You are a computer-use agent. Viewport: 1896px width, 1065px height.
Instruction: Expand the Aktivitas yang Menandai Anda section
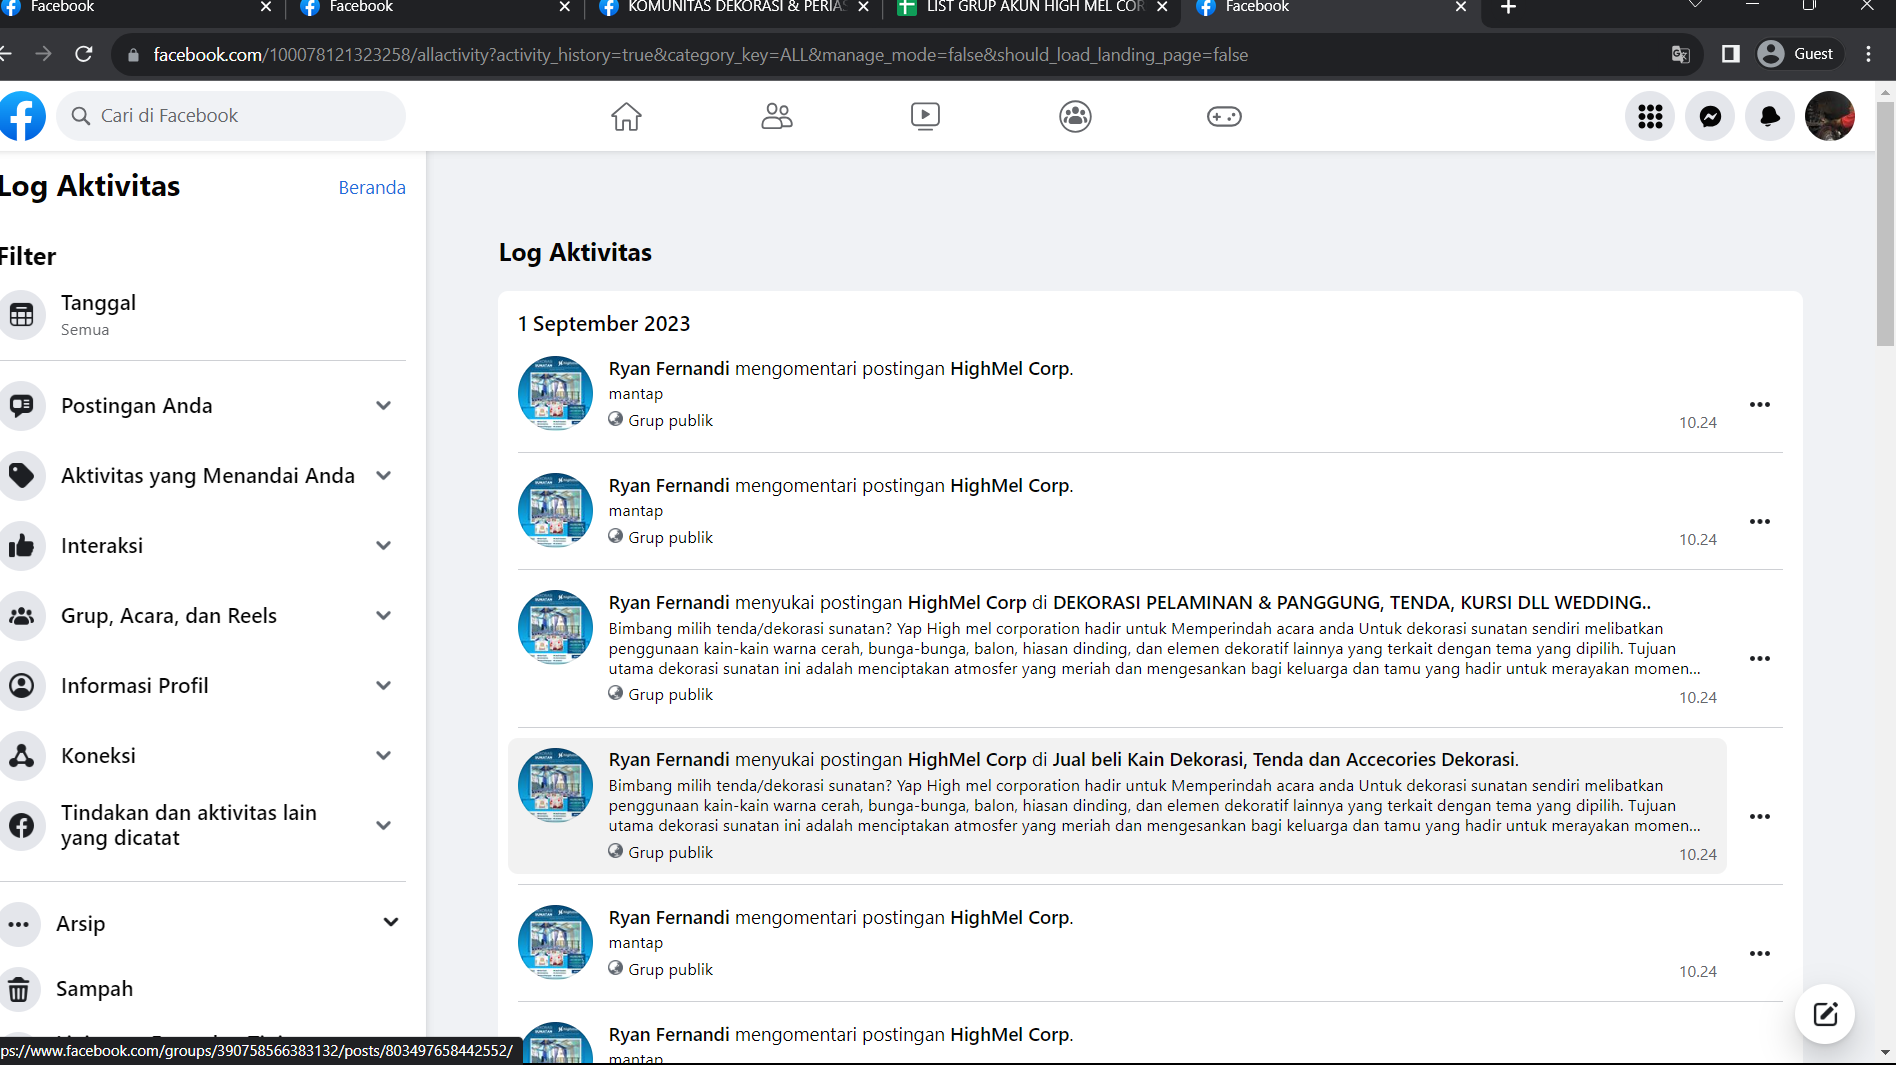pyautogui.click(x=383, y=476)
